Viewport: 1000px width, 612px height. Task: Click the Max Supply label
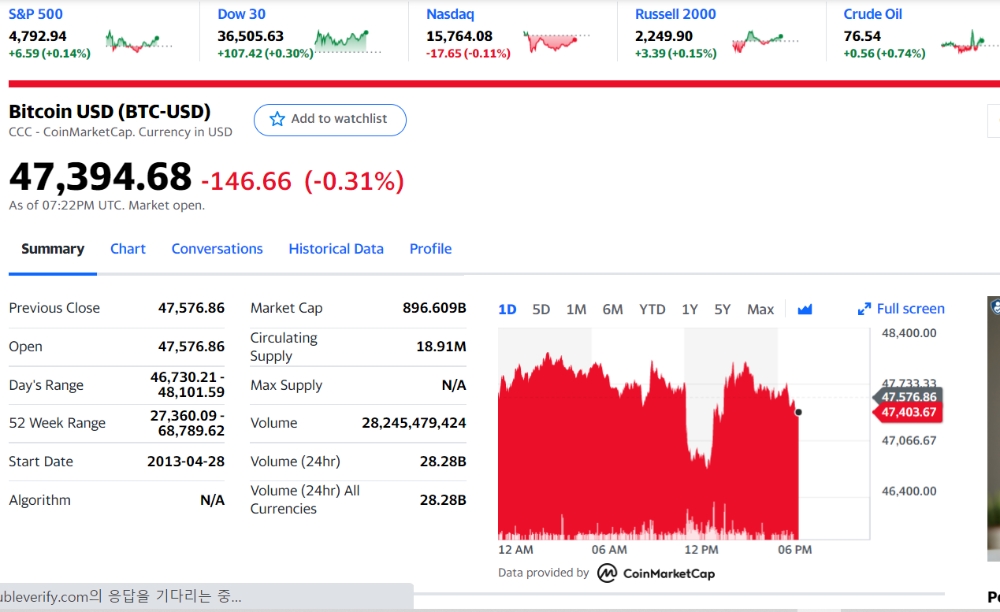(286, 385)
